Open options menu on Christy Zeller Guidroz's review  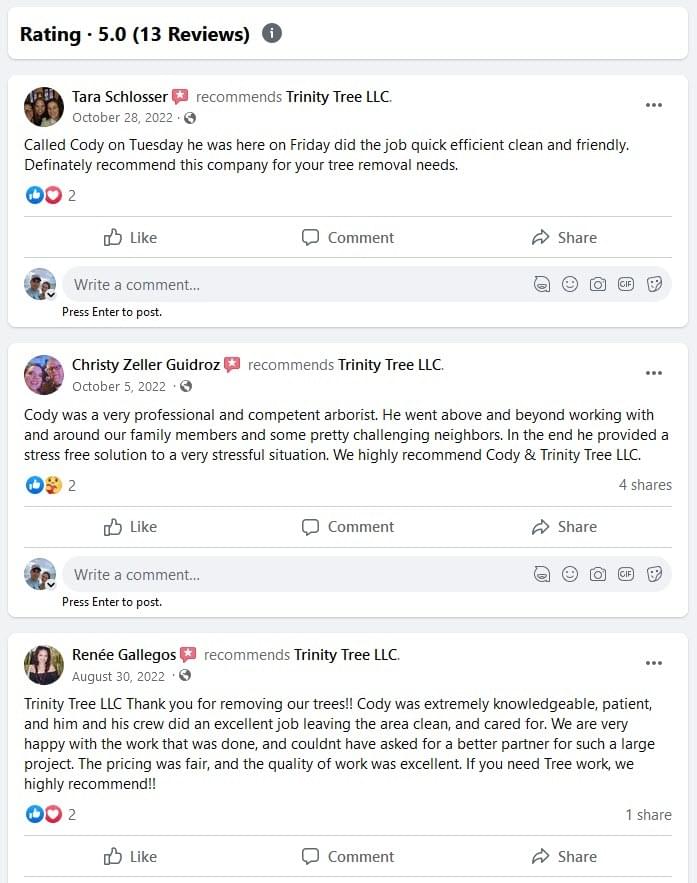click(x=654, y=373)
